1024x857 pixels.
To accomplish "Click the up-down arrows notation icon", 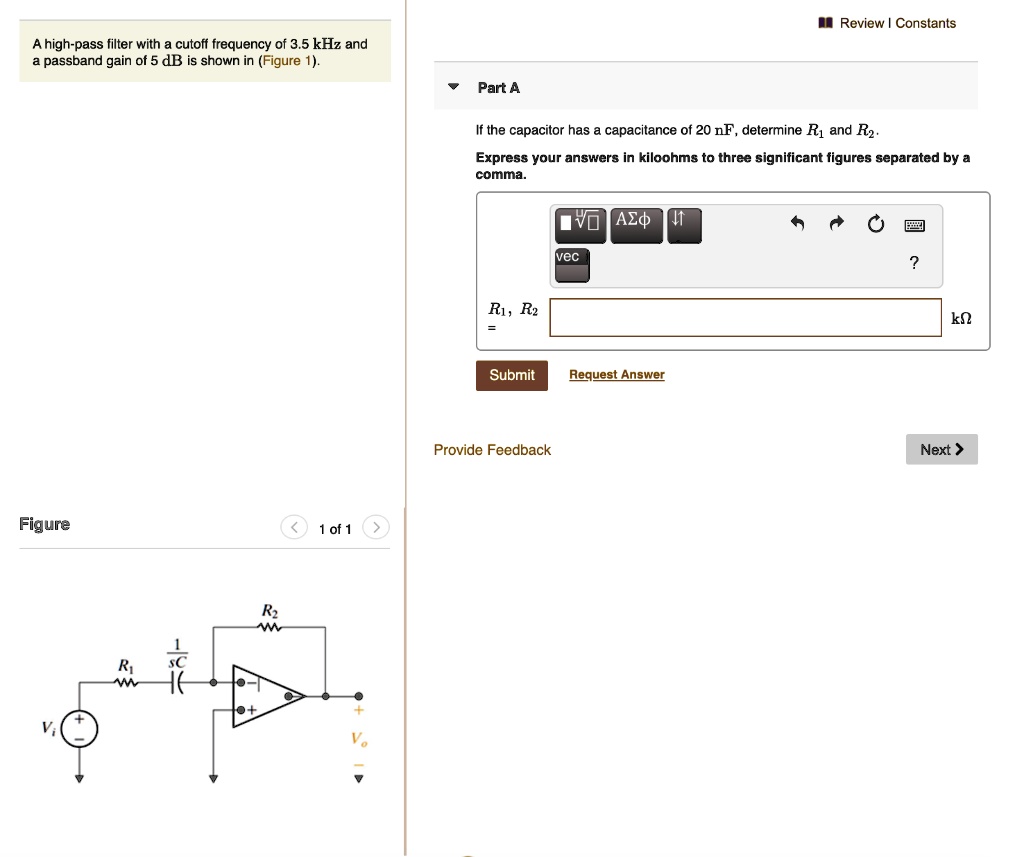I will pyautogui.click(x=686, y=225).
